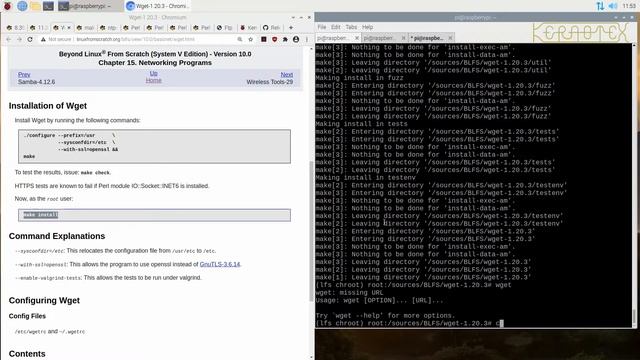Bookmark this page with the star icon
The image size is (640, 360).
coord(251,39)
